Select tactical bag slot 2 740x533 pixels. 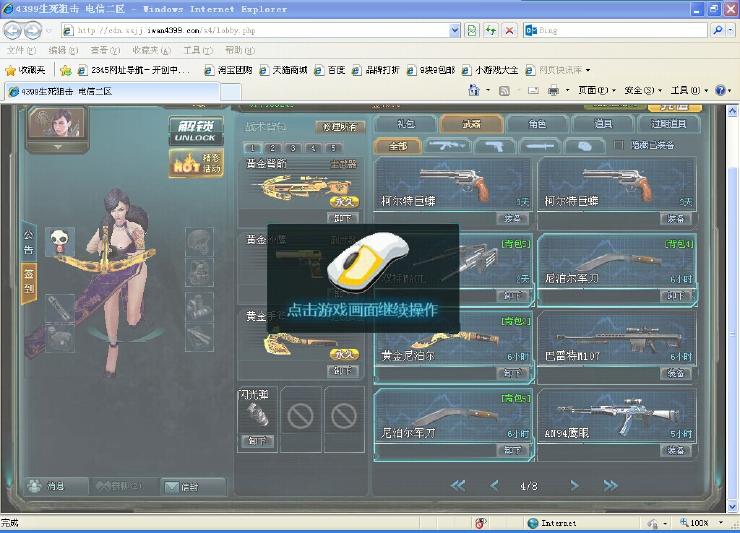click(x=272, y=148)
